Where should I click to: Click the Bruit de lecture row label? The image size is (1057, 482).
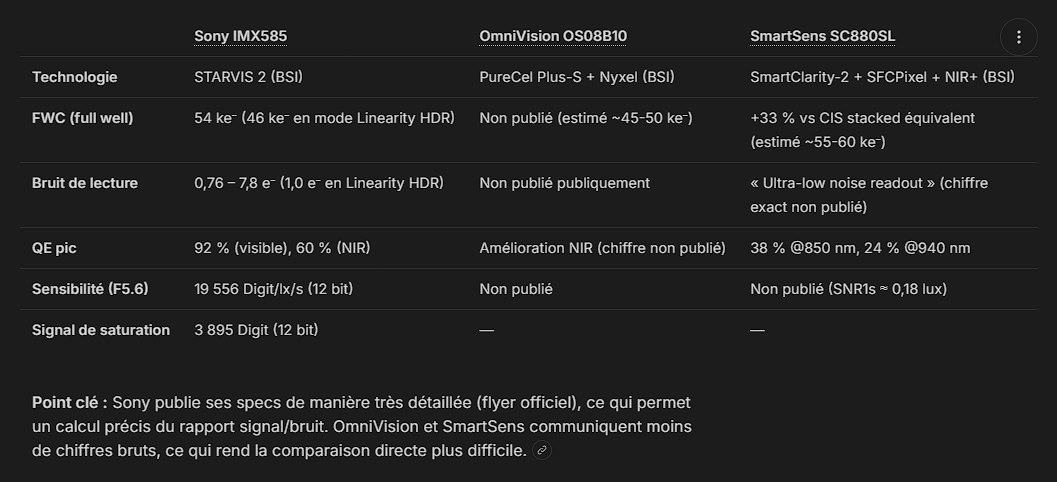pyautogui.click(x=85, y=183)
